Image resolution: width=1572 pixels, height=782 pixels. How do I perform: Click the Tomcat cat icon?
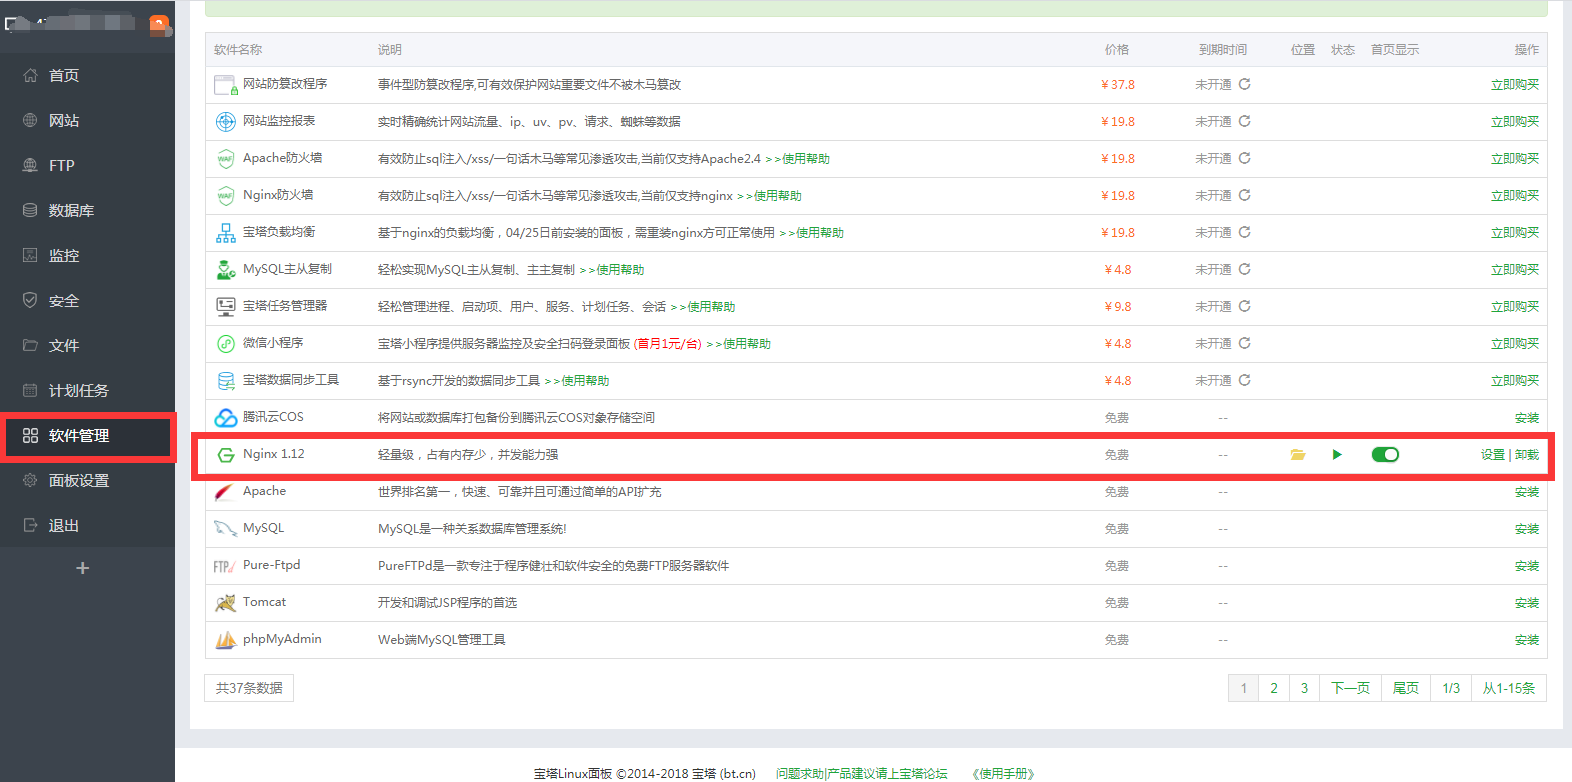(x=226, y=603)
